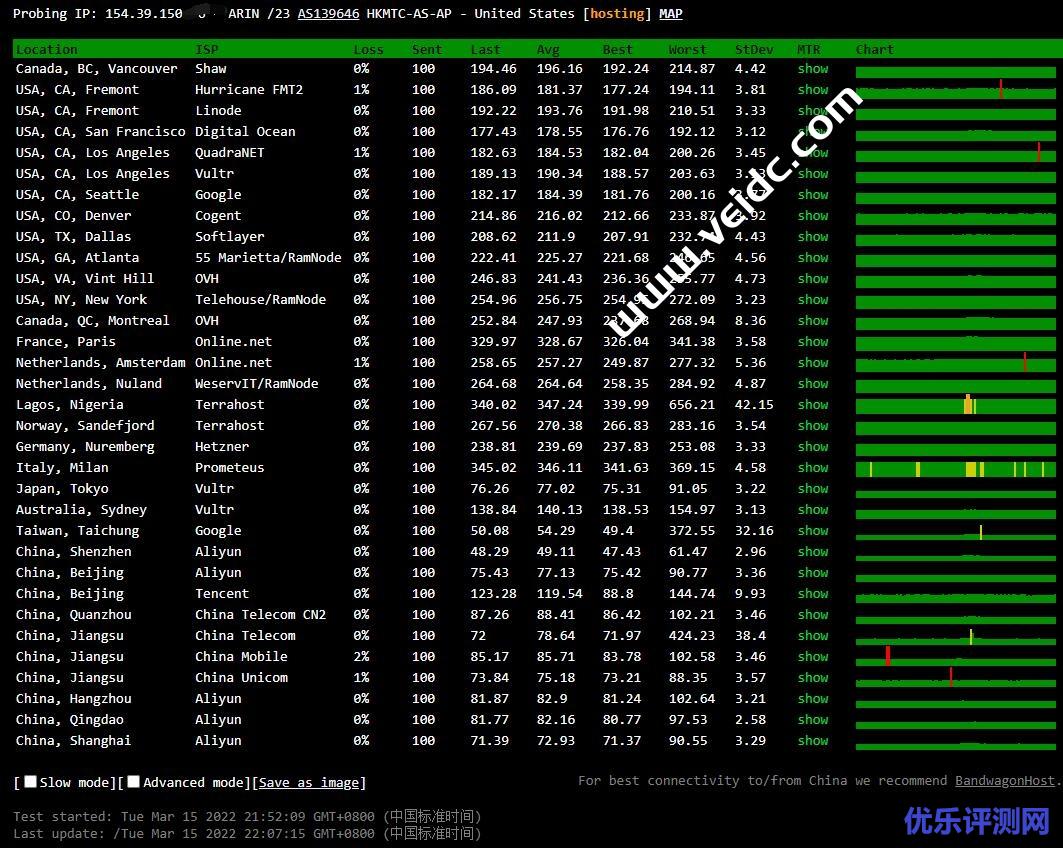Viewport: 1063px width, 848px height.
Task: Show MTR for Hurricane FMT2 row
Action: point(813,89)
